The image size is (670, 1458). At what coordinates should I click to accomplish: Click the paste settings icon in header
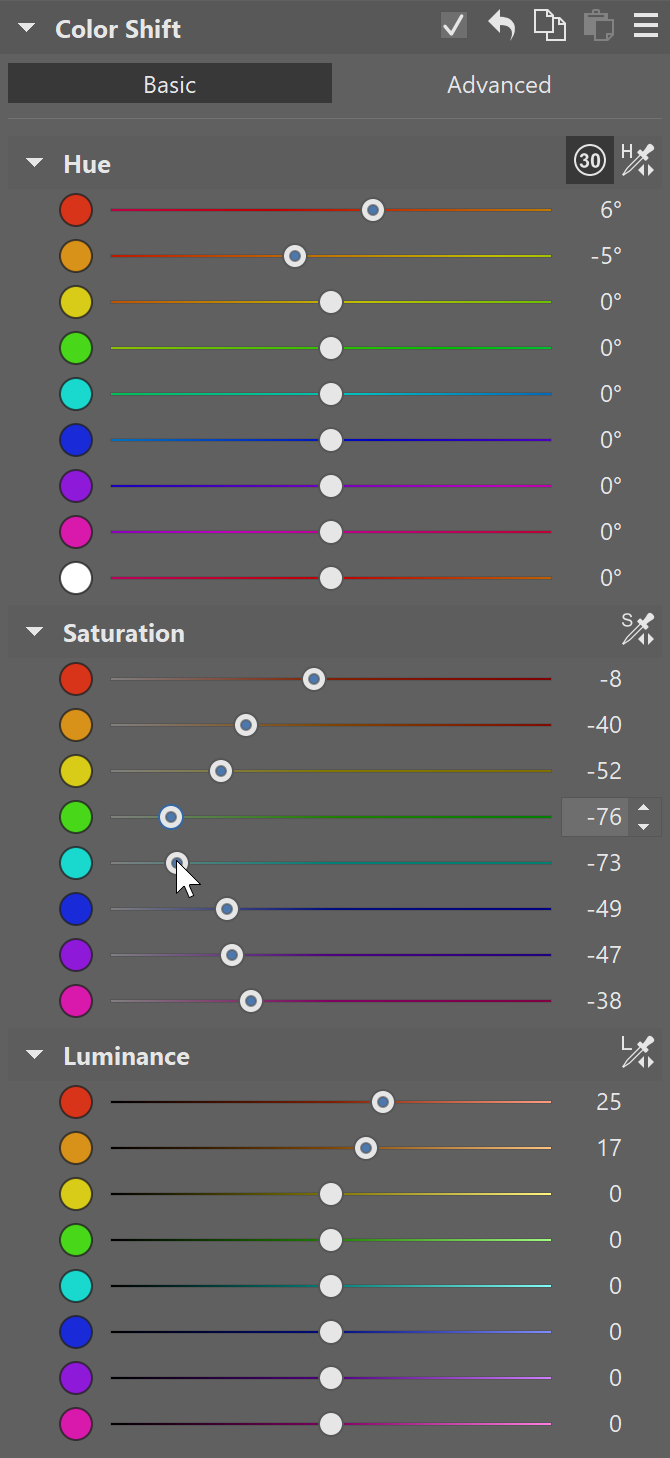point(598,25)
